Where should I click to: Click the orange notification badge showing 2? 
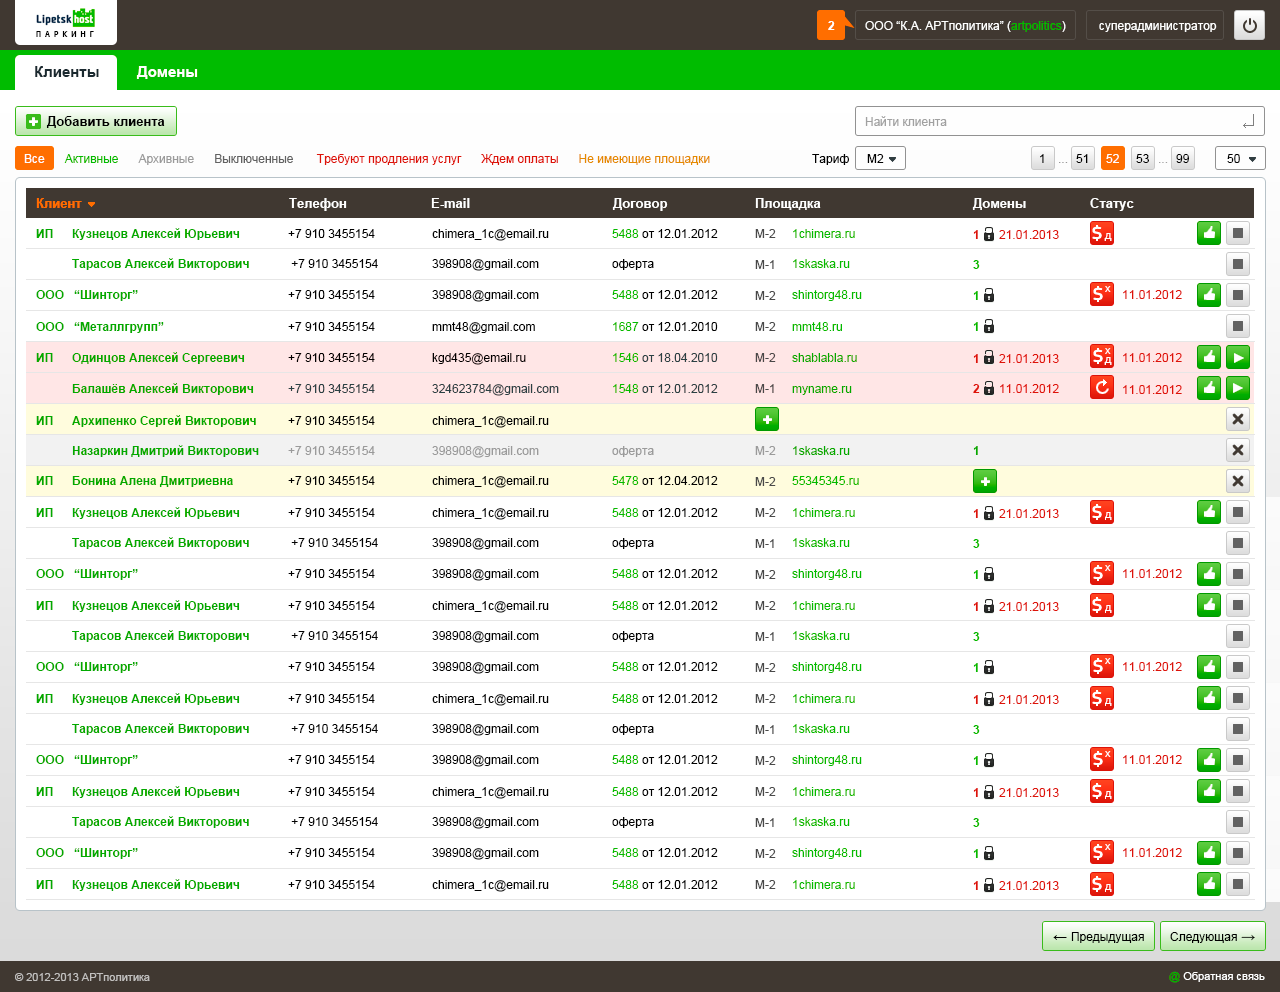tap(831, 26)
